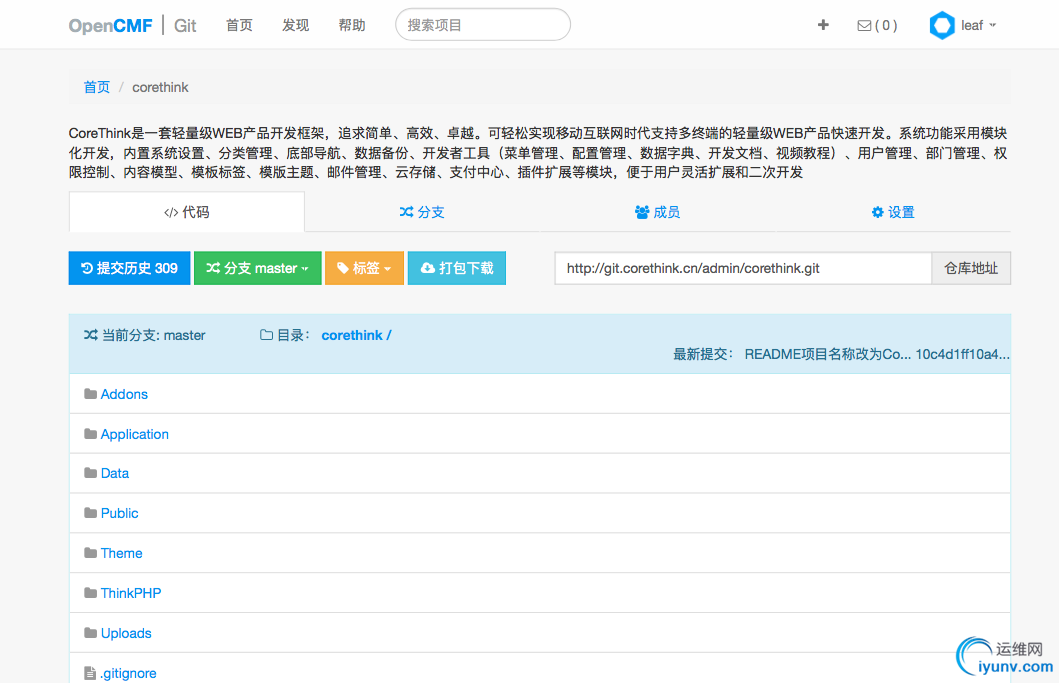Switch to the 成员 members tab
1059x683 pixels.
657,212
